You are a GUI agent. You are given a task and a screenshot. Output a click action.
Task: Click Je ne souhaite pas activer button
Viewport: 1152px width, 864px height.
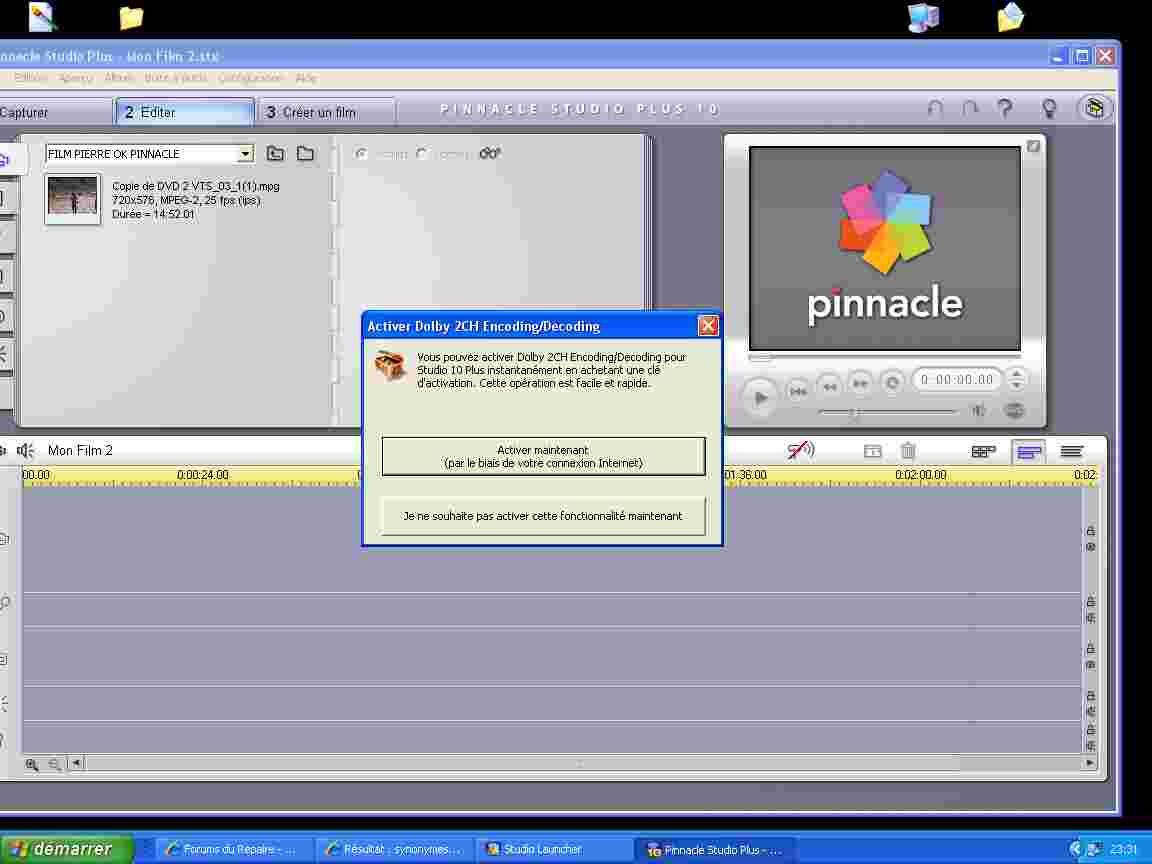[x=543, y=516]
